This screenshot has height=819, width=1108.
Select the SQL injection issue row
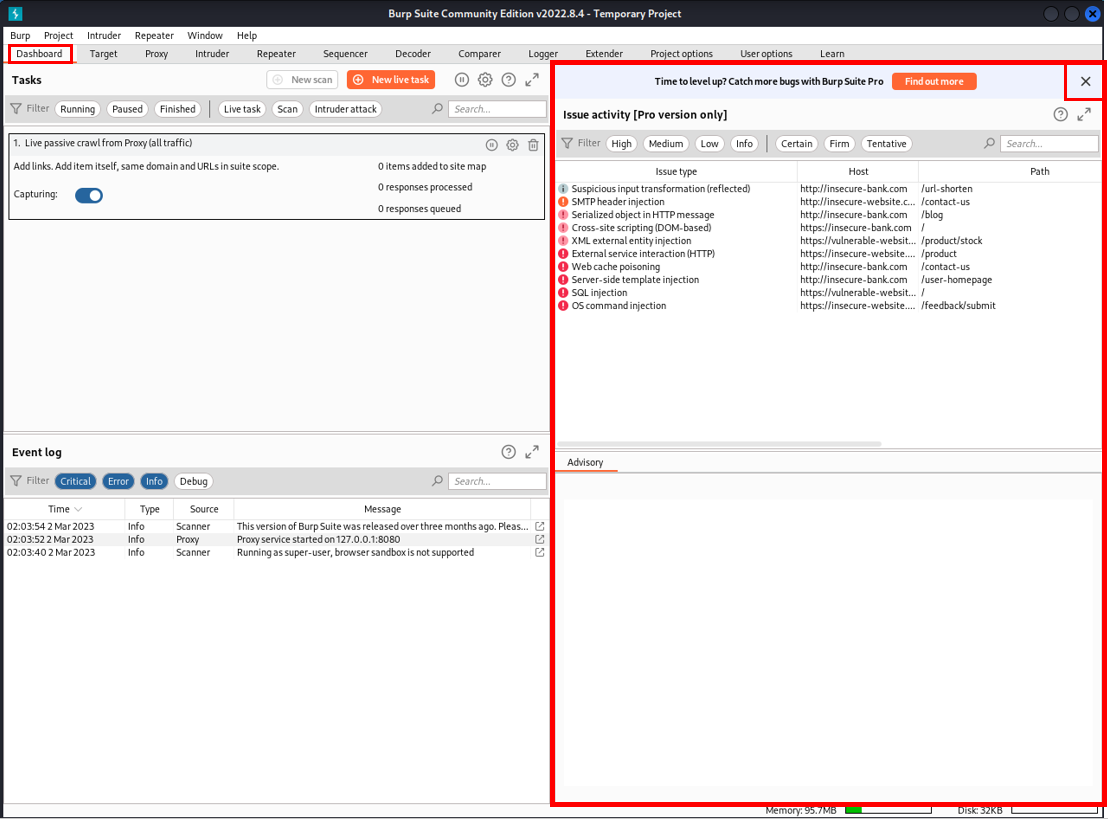[828, 293]
